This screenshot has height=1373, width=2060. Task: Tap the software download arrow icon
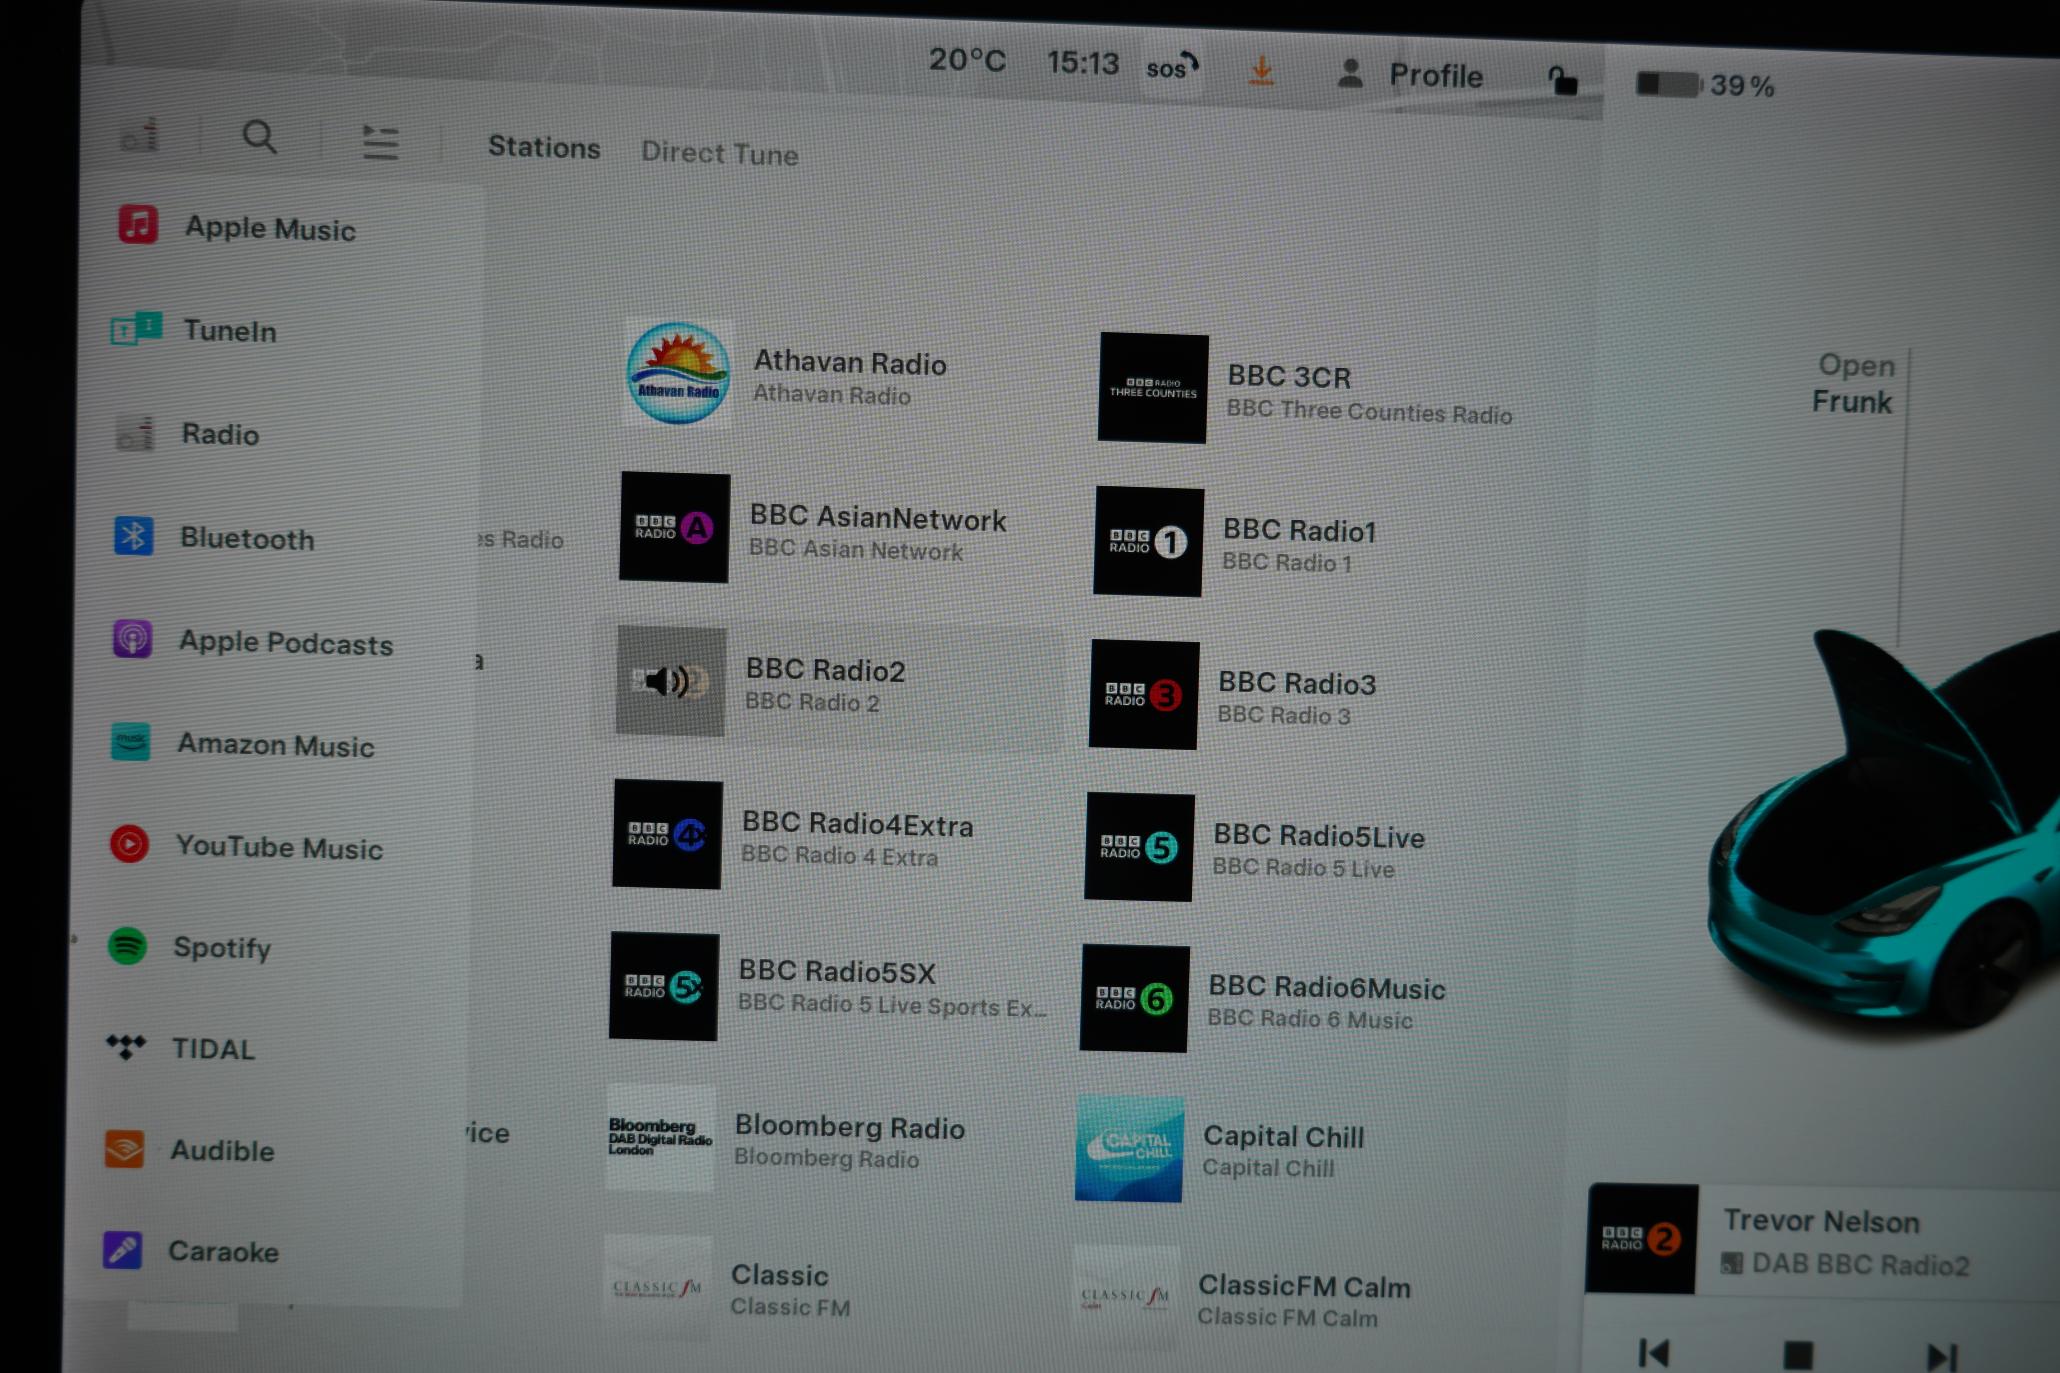[1262, 71]
